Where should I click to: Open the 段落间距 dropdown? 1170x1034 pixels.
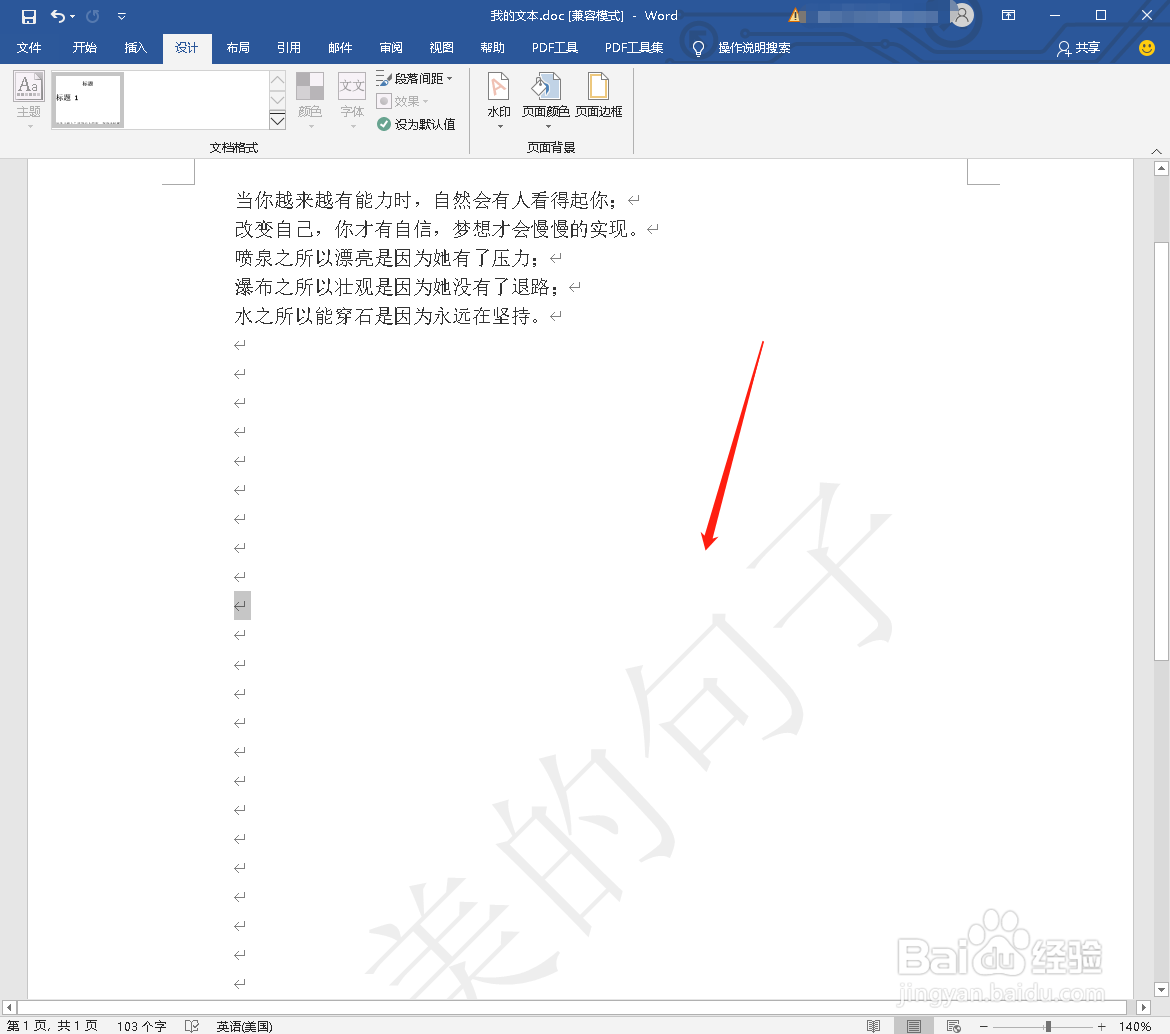click(x=416, y=78)
